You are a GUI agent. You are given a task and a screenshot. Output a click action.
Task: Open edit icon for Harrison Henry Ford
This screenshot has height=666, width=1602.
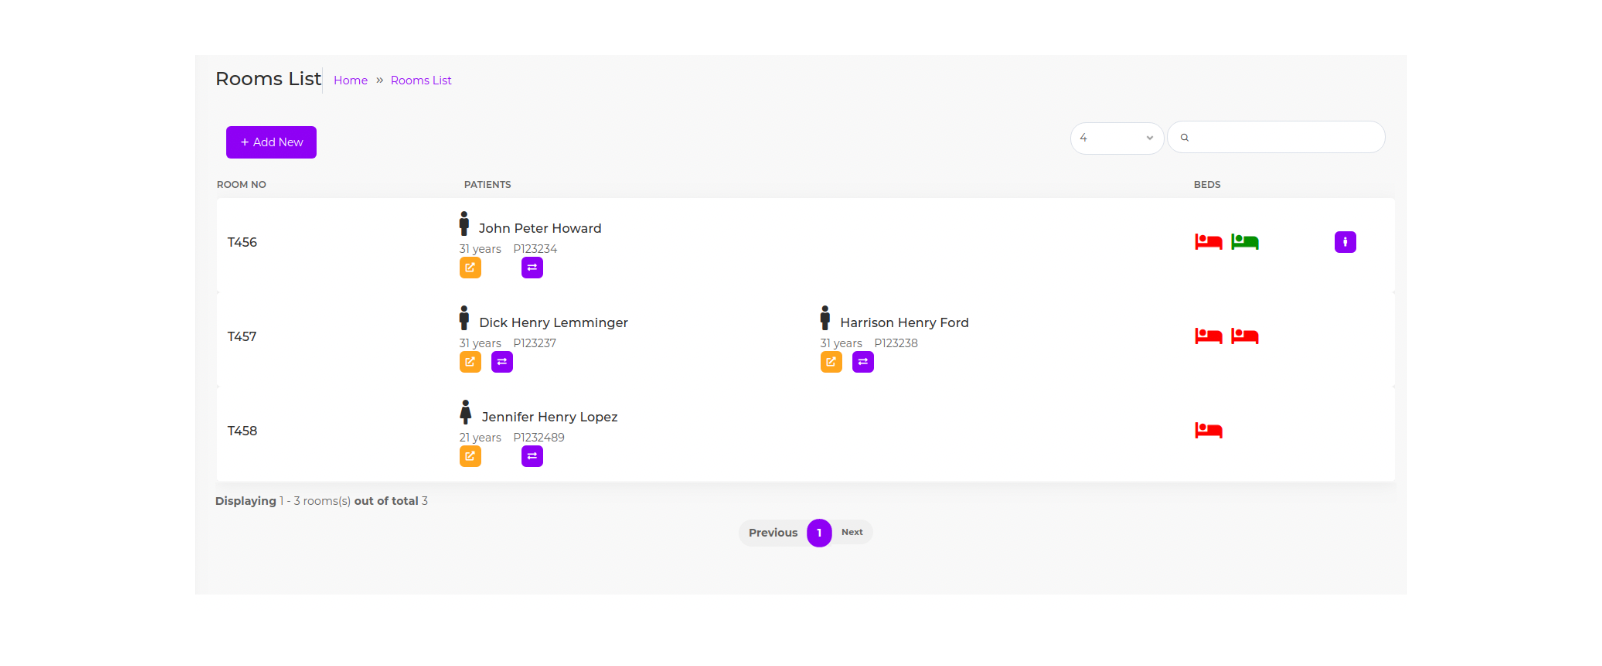coord(831,362)
